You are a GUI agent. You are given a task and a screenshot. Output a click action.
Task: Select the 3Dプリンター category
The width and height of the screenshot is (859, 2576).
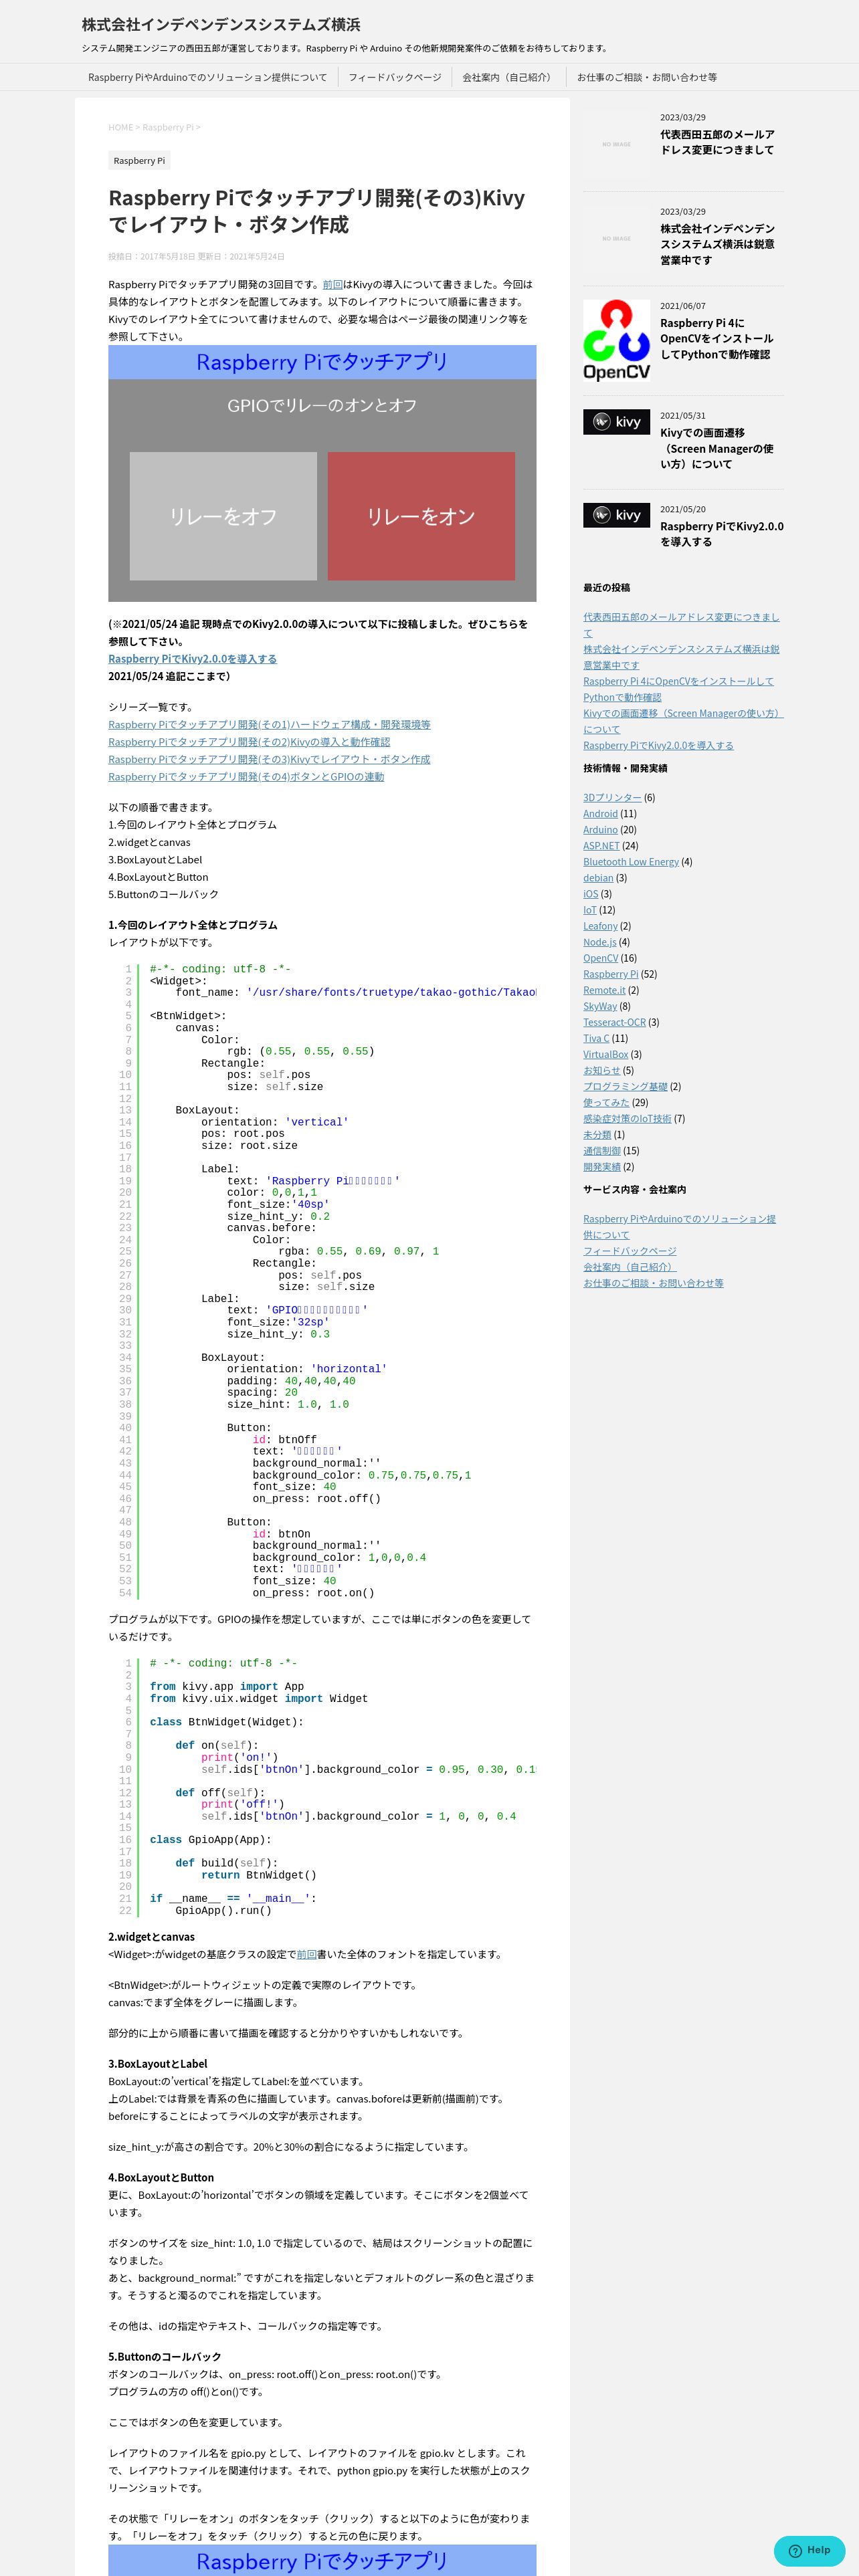click(612, 798)
